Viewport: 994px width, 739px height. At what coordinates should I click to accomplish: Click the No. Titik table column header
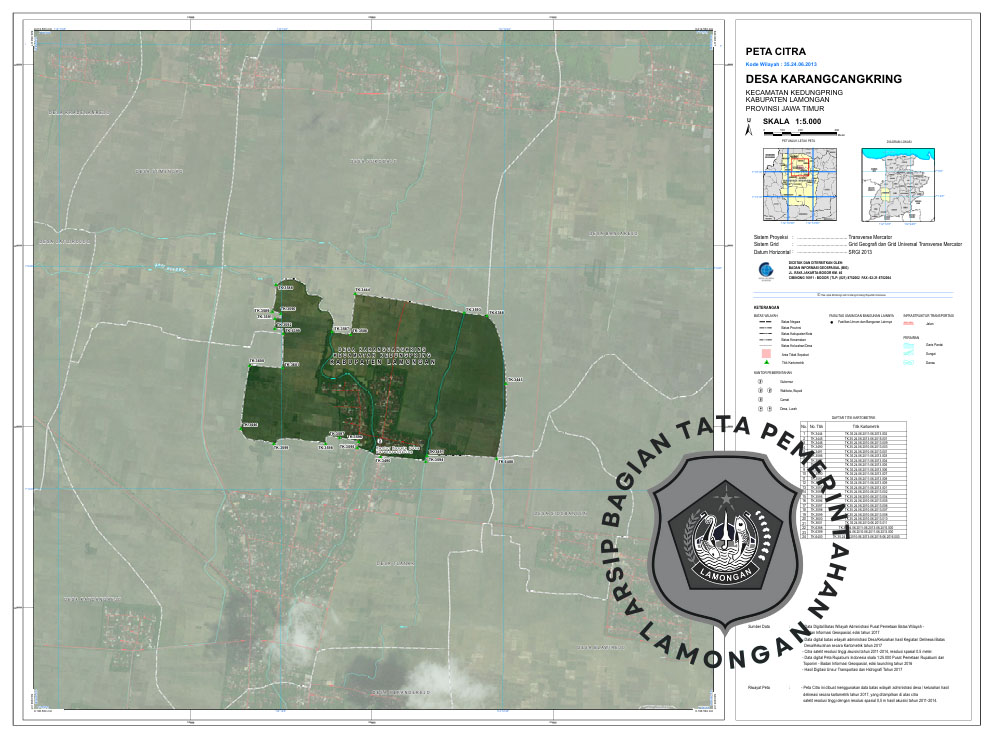click(x=817, y=425)
